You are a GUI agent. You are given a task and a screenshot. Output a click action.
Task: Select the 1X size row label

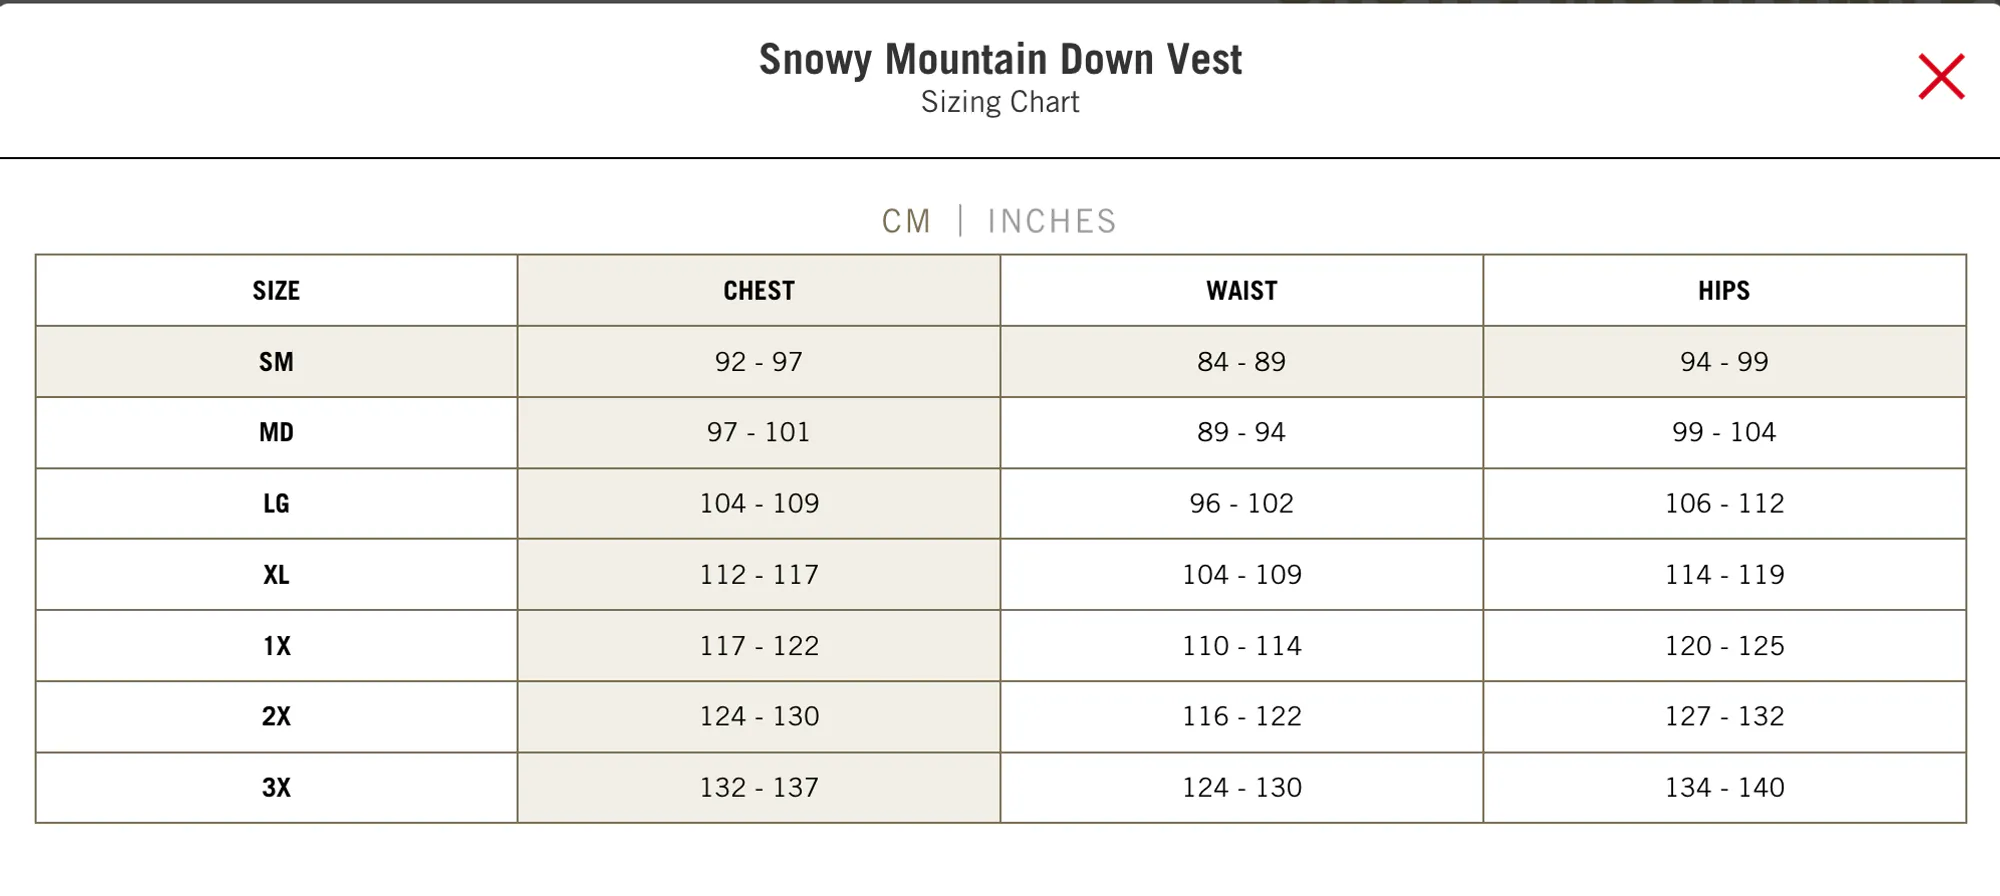[x=276, y=646]
